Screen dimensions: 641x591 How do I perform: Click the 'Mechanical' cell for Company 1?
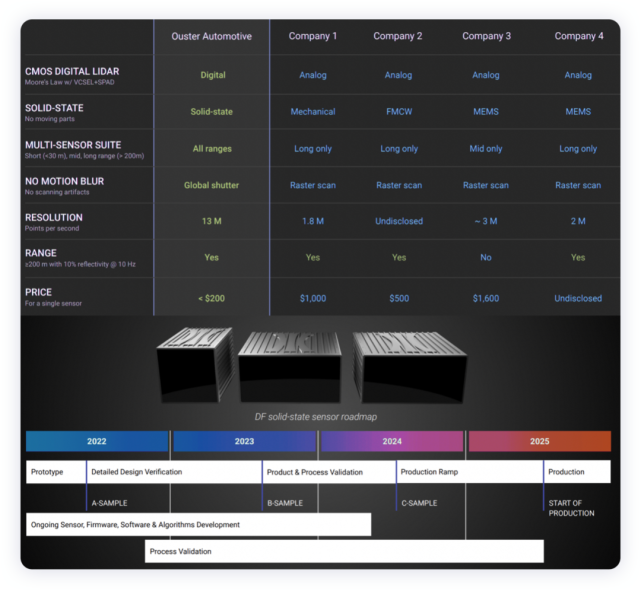tap(313, 112)
